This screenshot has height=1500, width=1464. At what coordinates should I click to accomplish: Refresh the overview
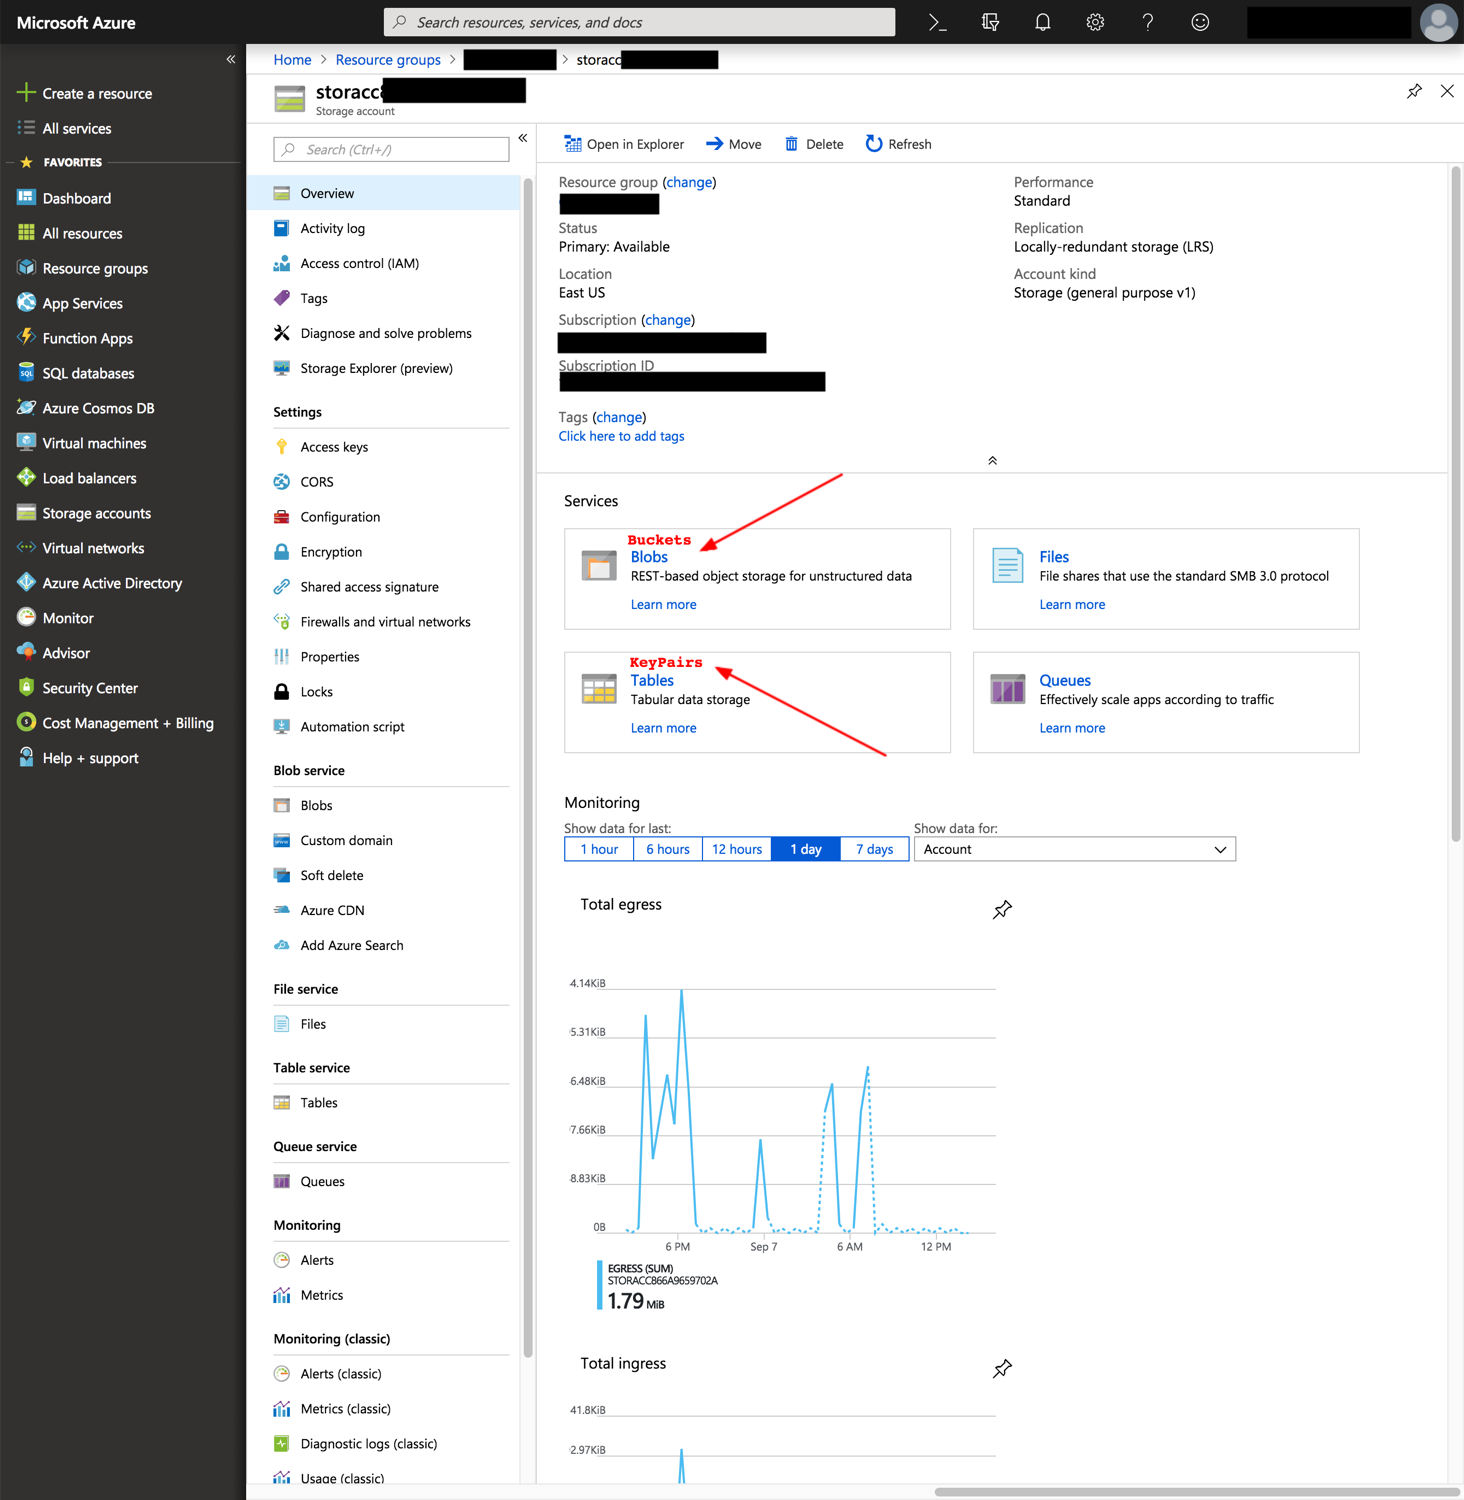[x=898, y=144]
